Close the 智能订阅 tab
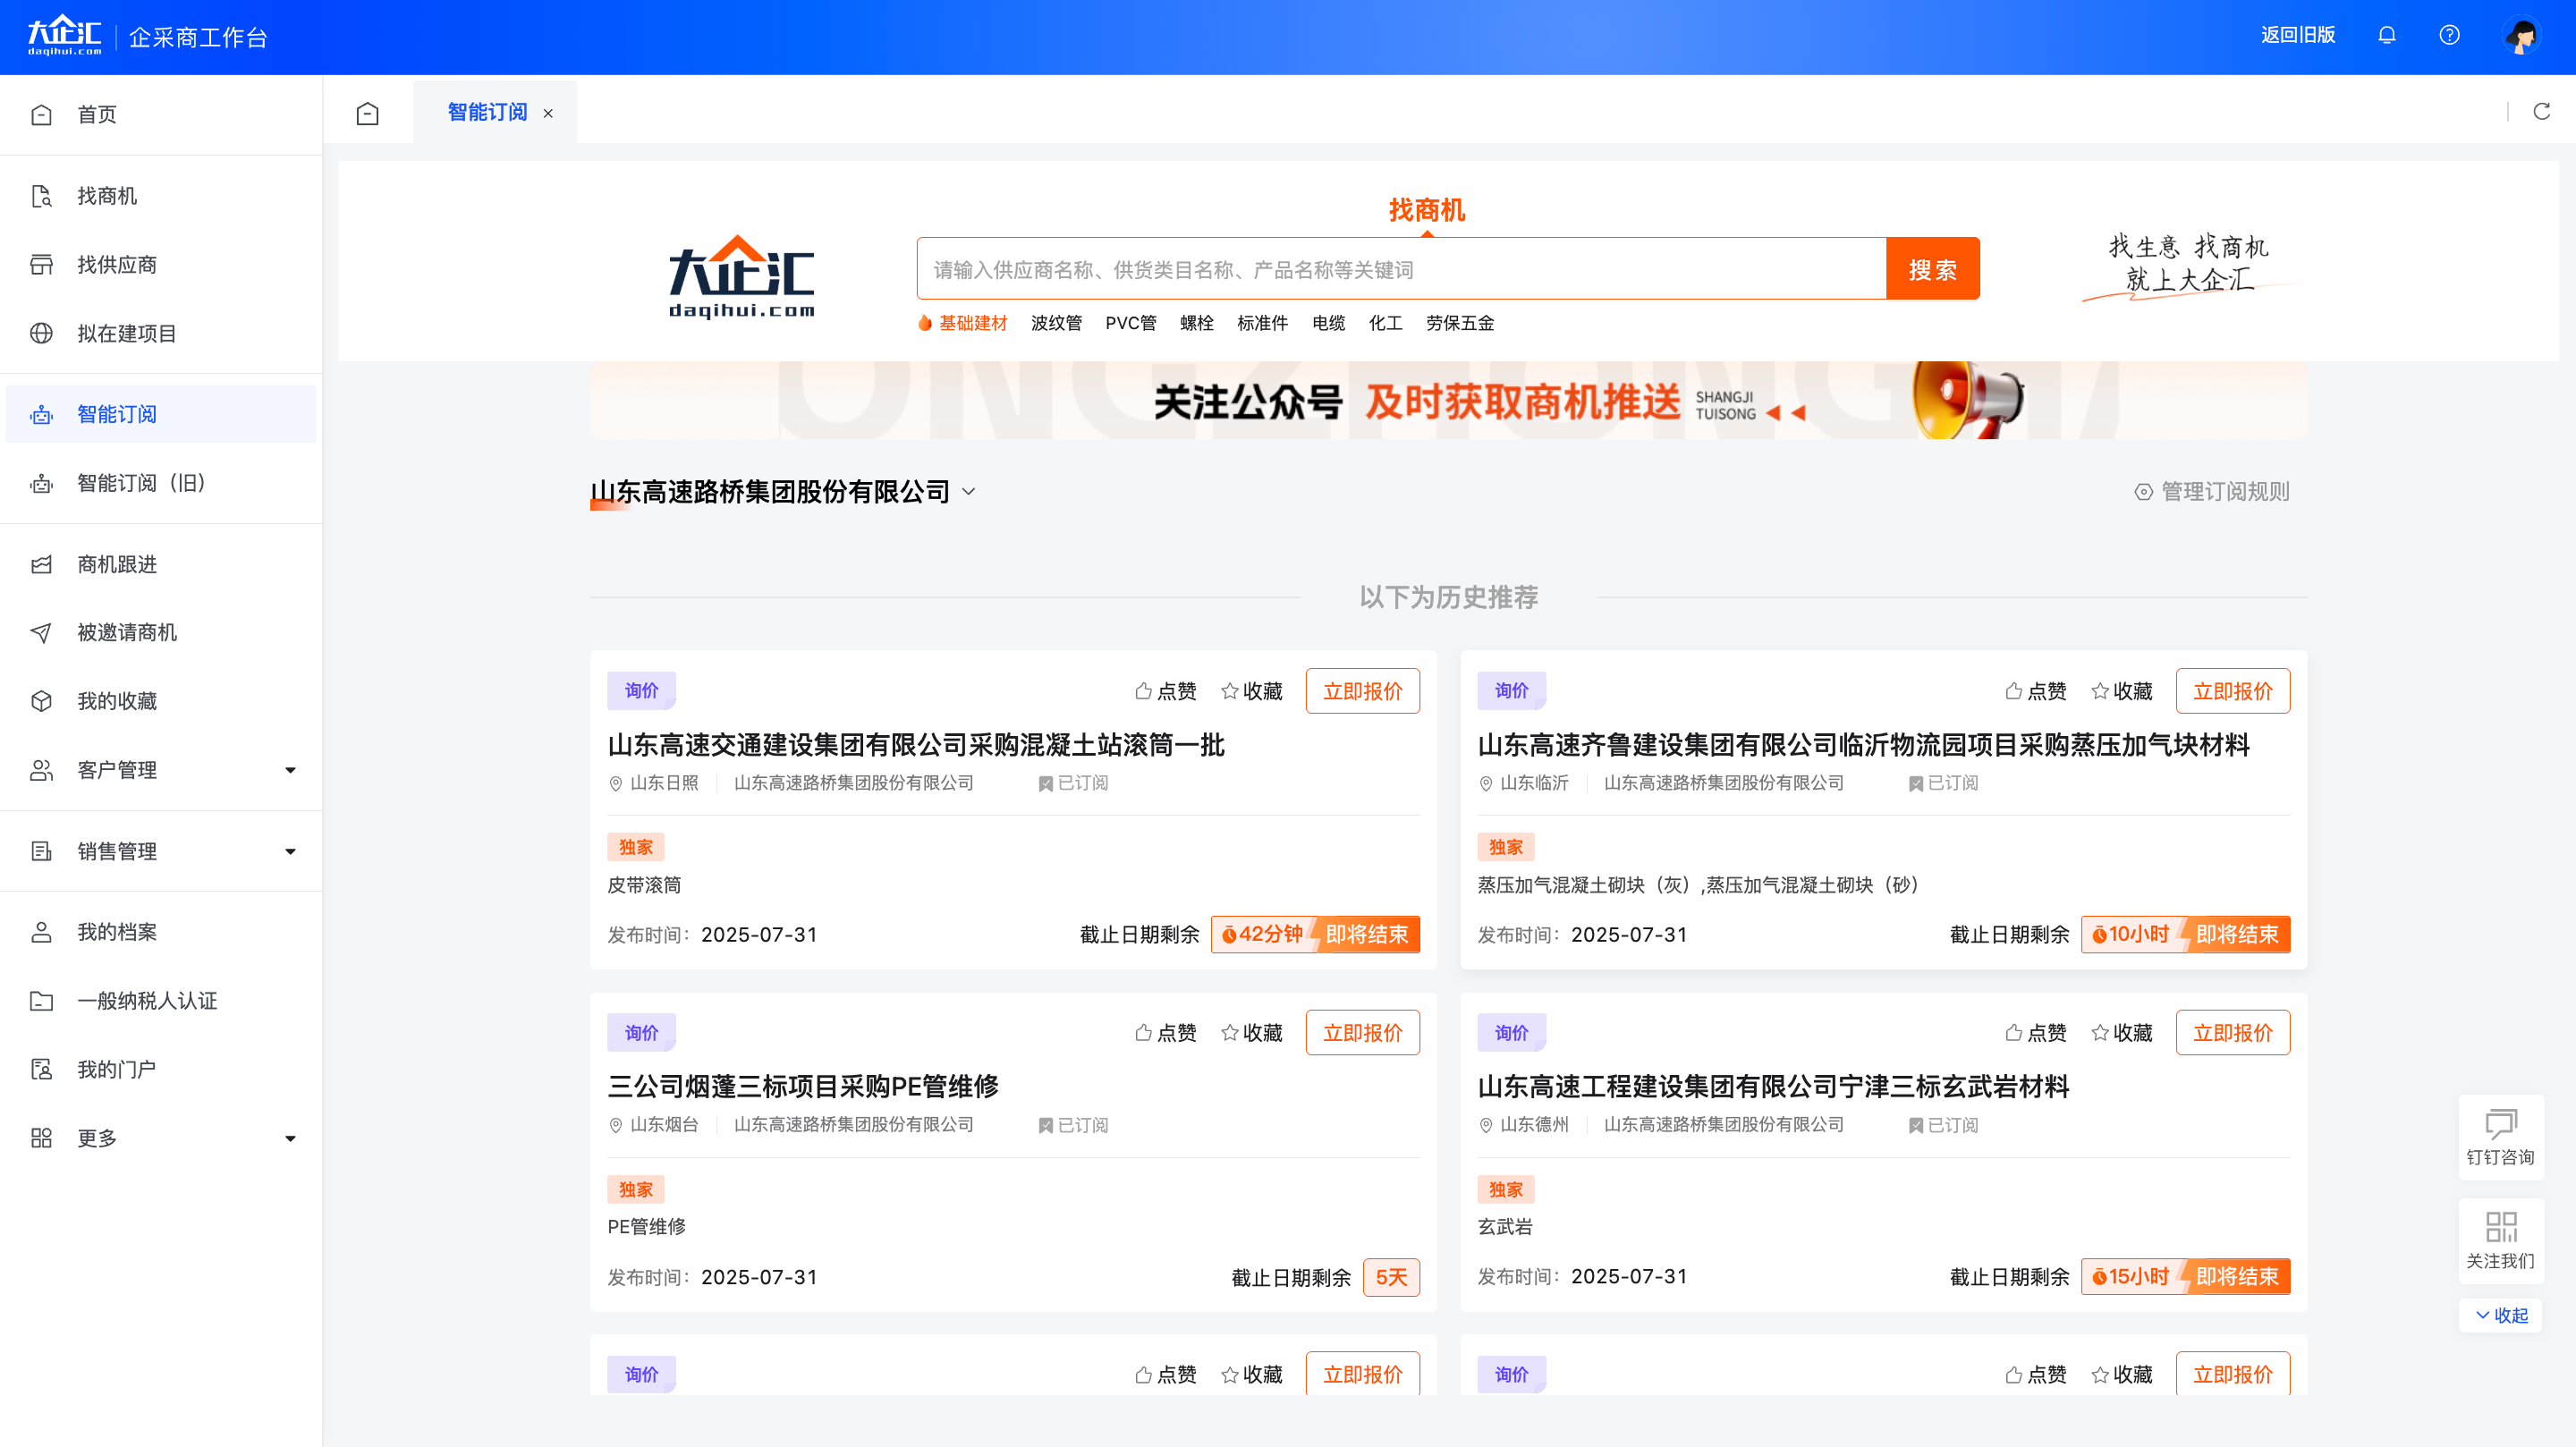Screen dimensions: 2576x1447 [548, 114]
